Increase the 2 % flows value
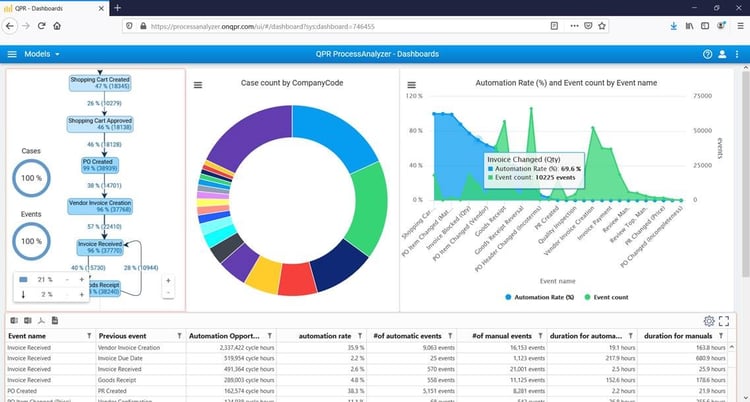The image size is (750, 402). pos(81,294)
